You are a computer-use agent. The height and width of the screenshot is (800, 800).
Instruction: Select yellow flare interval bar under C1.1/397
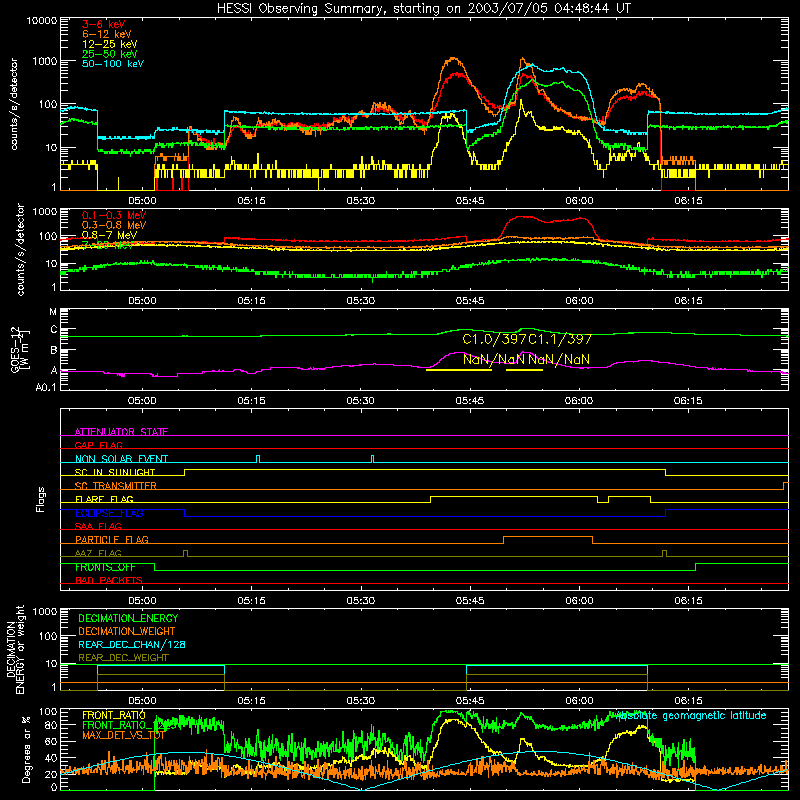[524, 370]
